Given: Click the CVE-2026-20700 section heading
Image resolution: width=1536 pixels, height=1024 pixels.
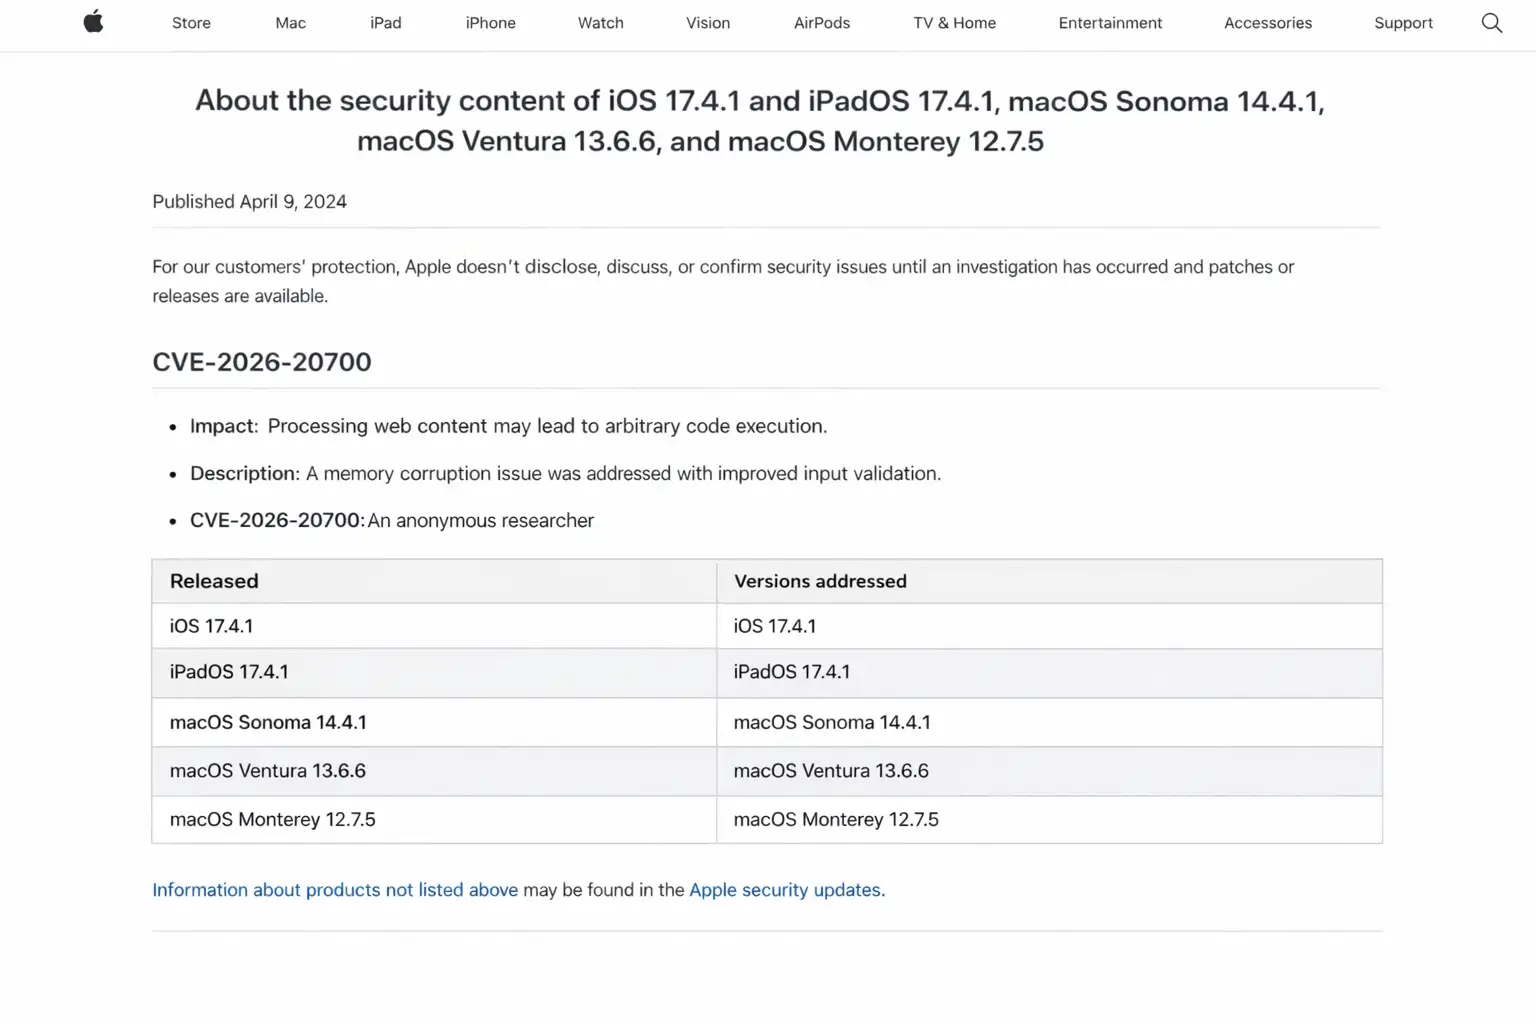Looking at the screenshot, I should point(262,362).
